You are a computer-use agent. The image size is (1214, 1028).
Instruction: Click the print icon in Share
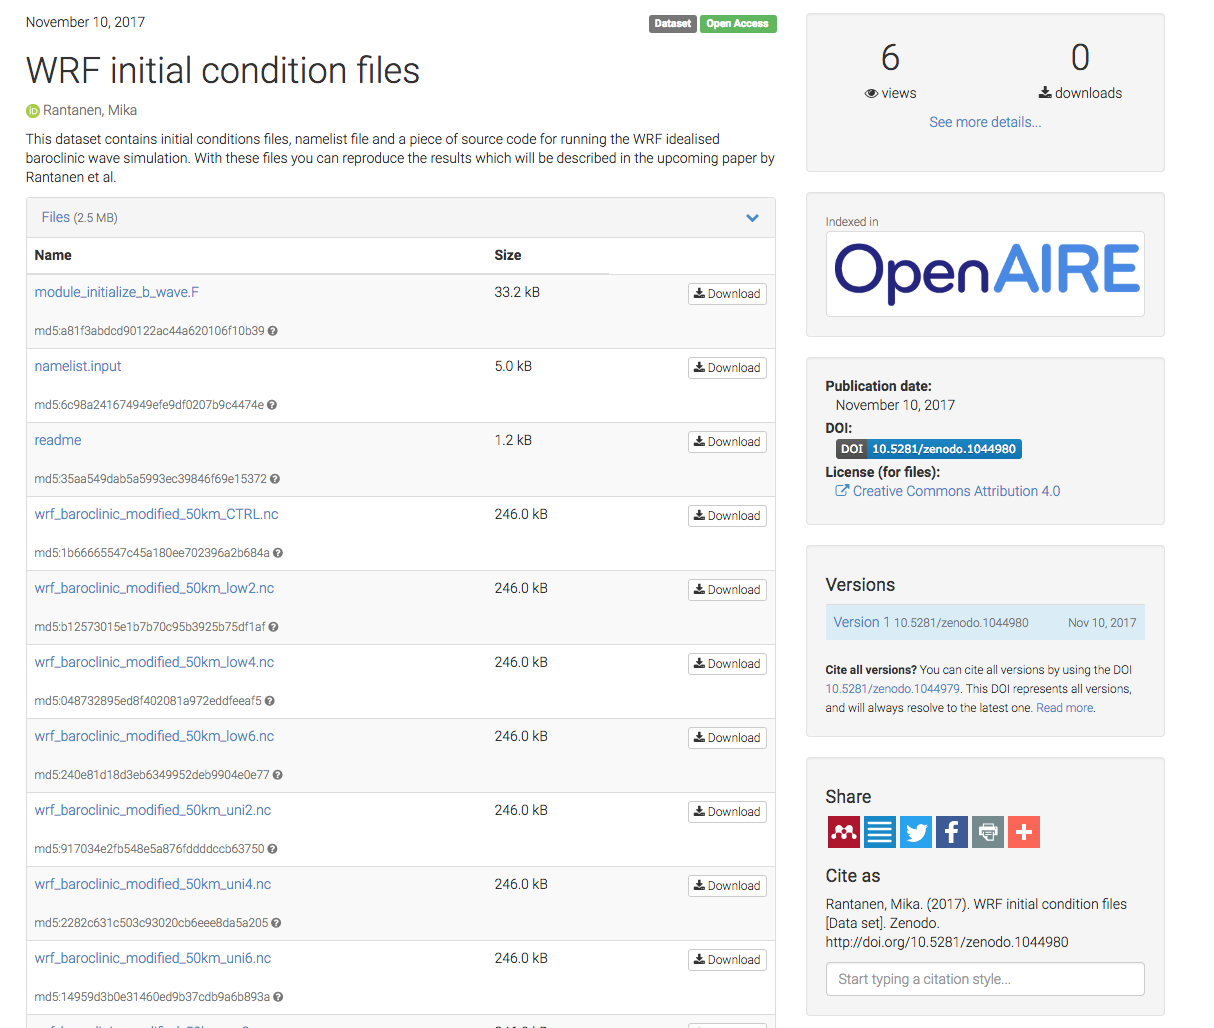pyautogui.click(x=987, y=832)
